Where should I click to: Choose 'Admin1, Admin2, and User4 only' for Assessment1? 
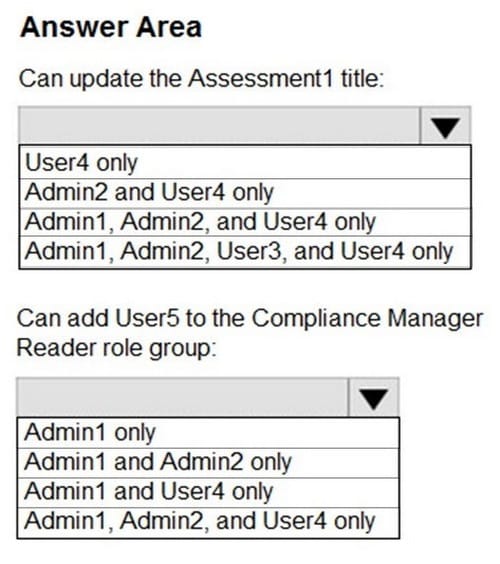245,222
